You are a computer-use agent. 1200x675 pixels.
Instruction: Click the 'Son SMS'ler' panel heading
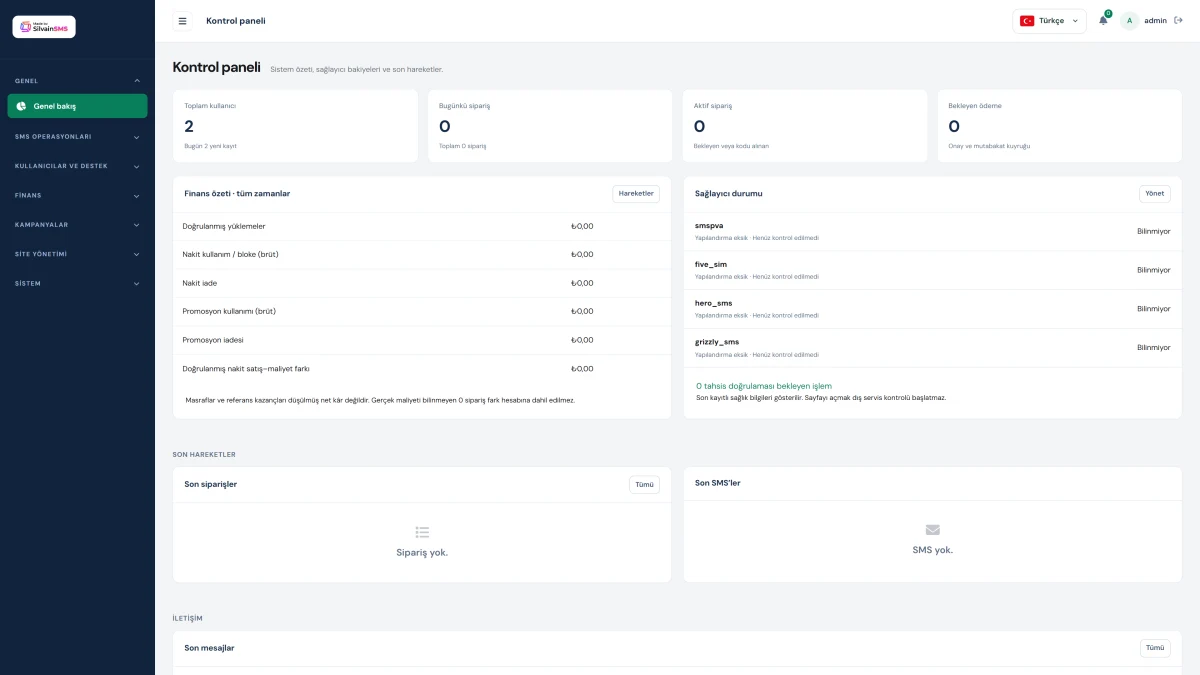coord(718,483)
